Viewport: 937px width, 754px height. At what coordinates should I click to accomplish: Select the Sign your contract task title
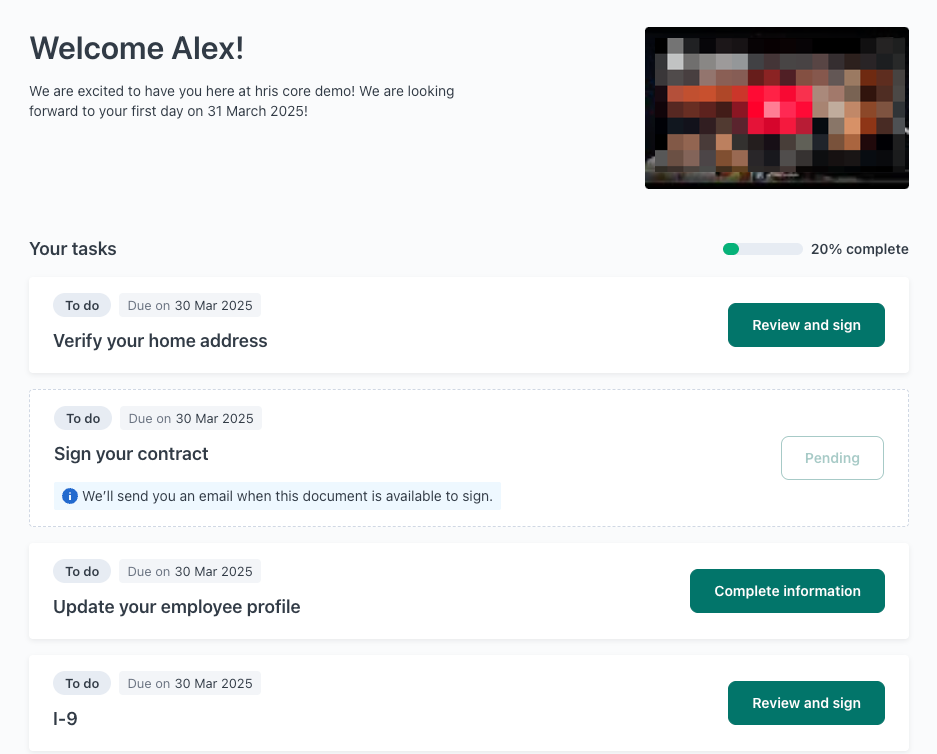tap(131, 453)
